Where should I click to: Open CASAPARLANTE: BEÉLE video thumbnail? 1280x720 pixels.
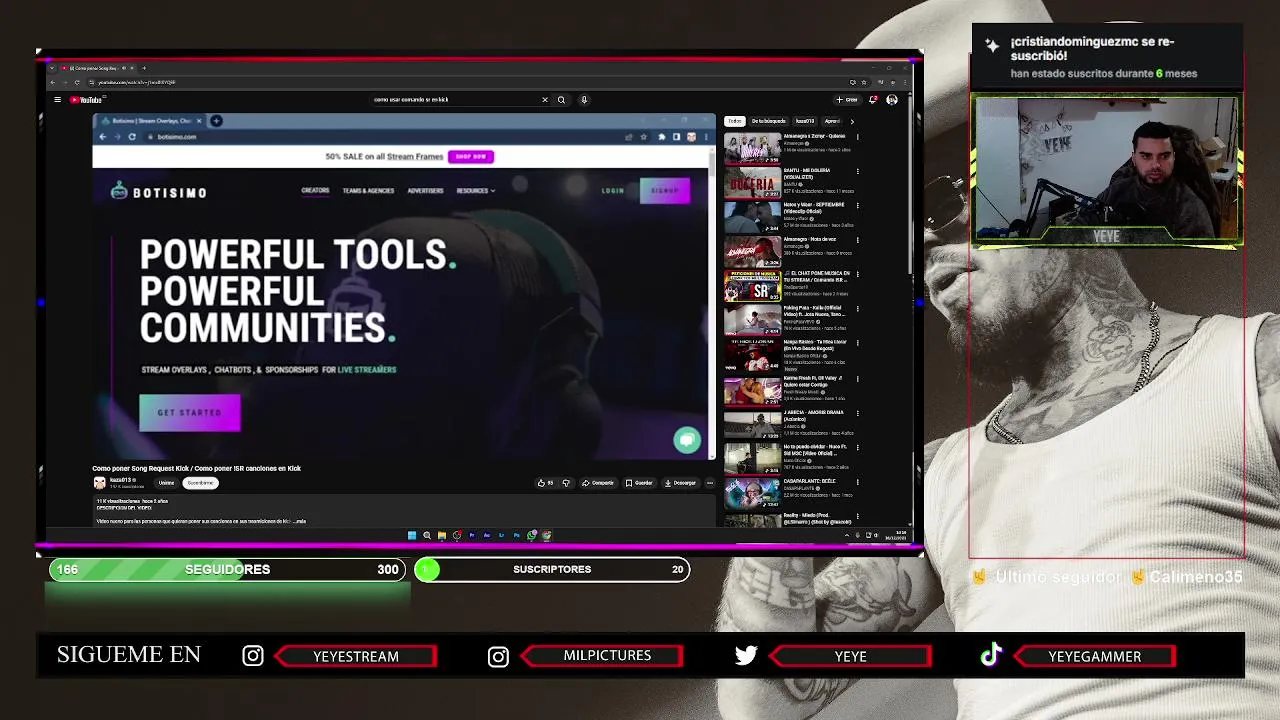point(752,493)
